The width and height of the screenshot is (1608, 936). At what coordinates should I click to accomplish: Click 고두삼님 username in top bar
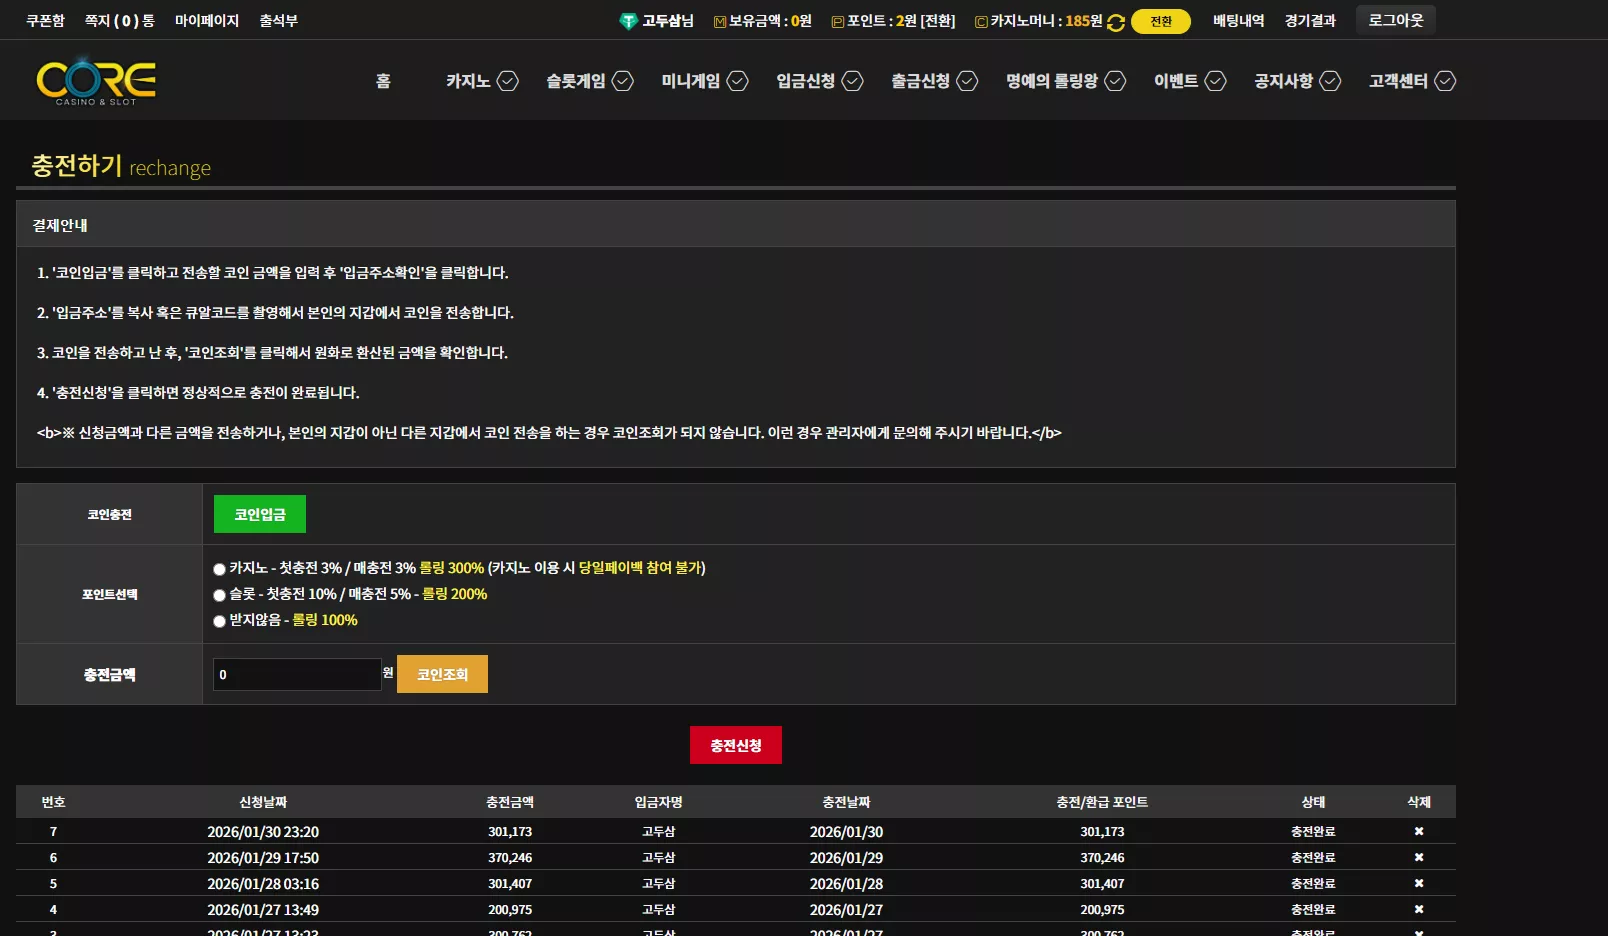tap(668, 21)
